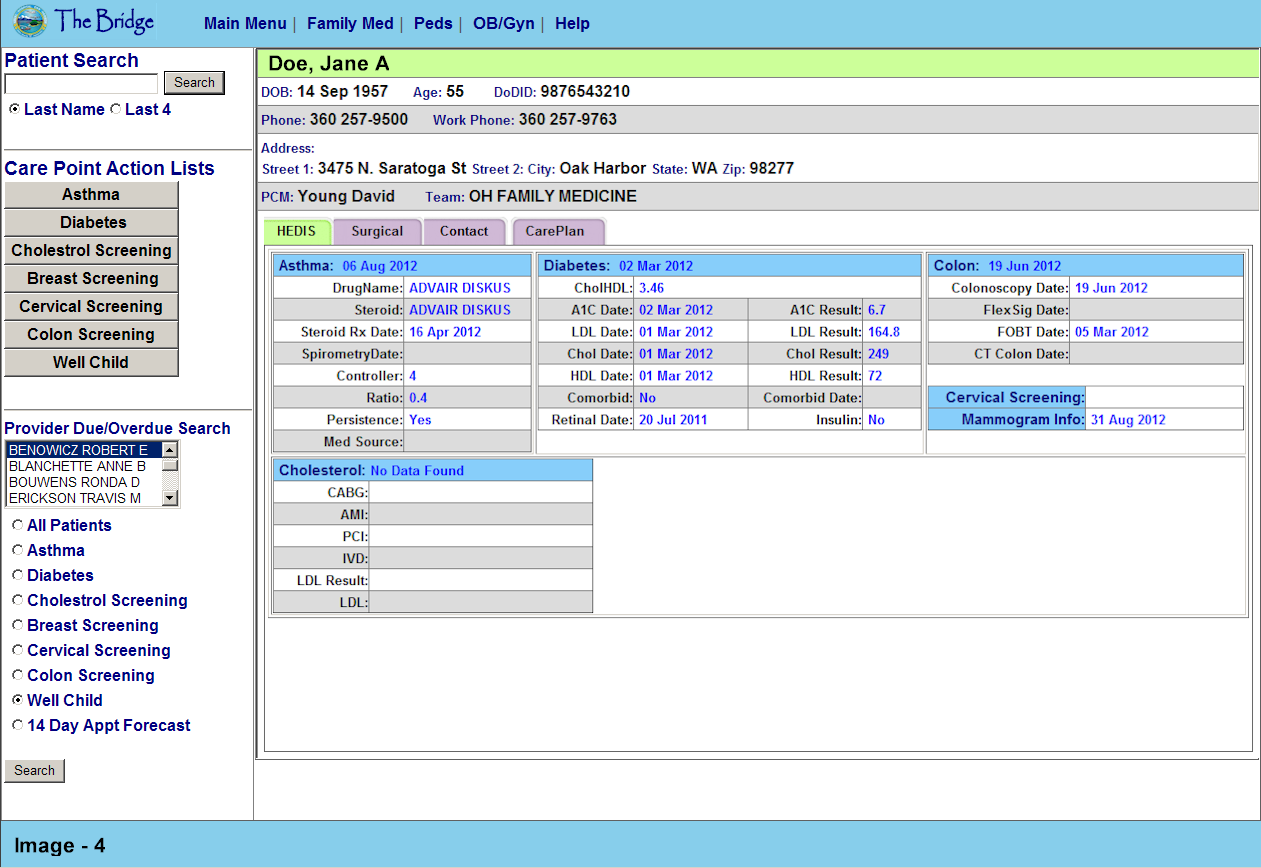Select Breast Screening radio option
Screen dimensions: 1261x868
pos(18,625)
